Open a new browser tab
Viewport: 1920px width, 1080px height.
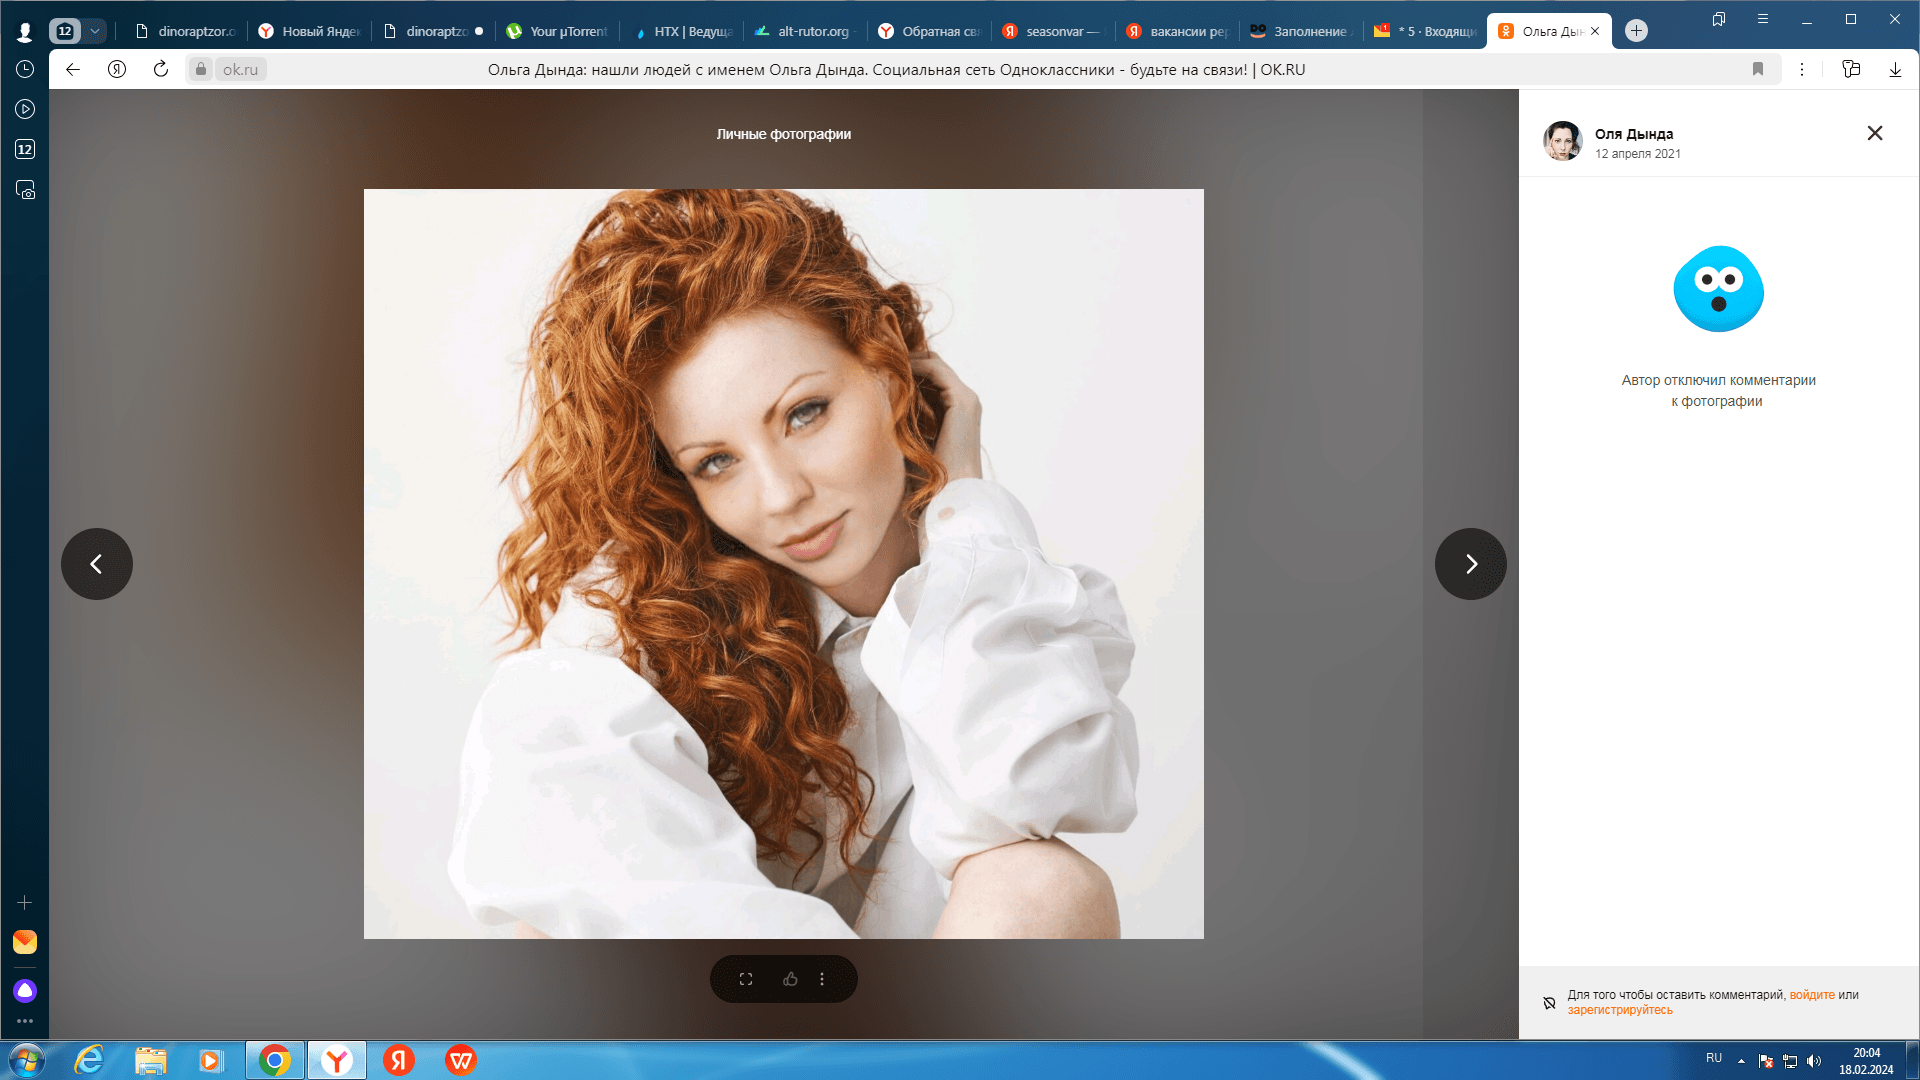point(1636,31)
